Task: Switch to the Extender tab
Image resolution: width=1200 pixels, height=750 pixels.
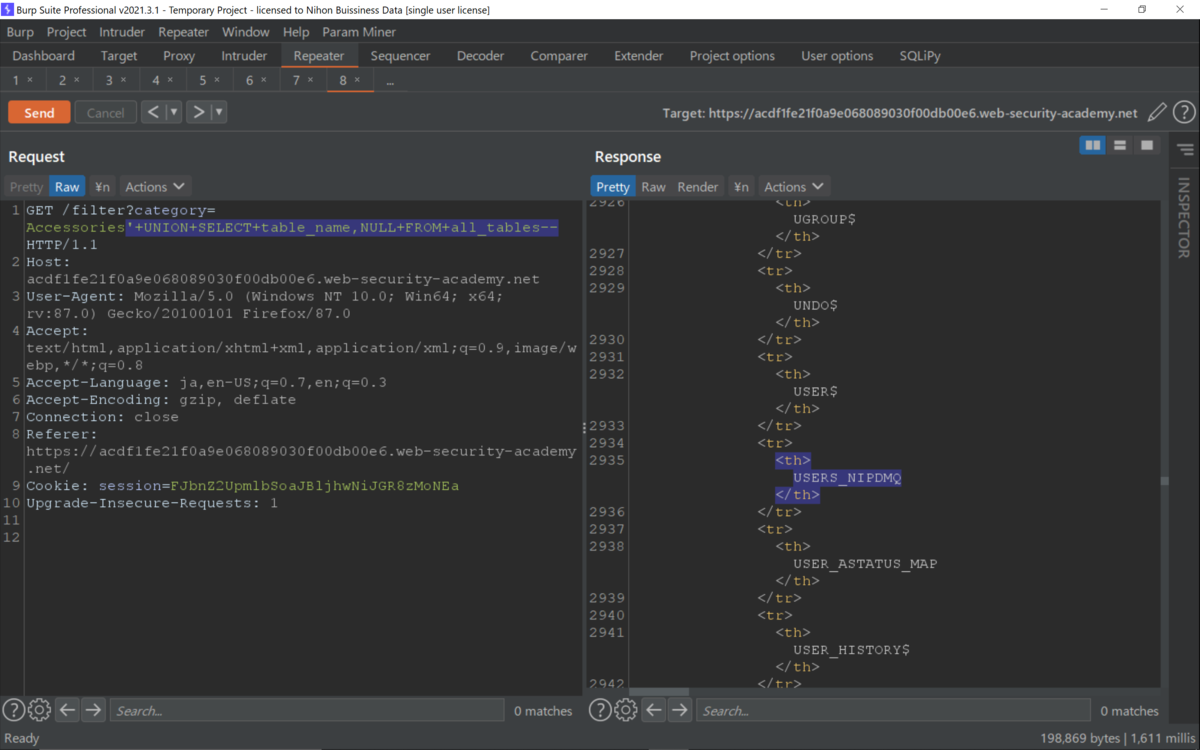Action: pos(640,56)
